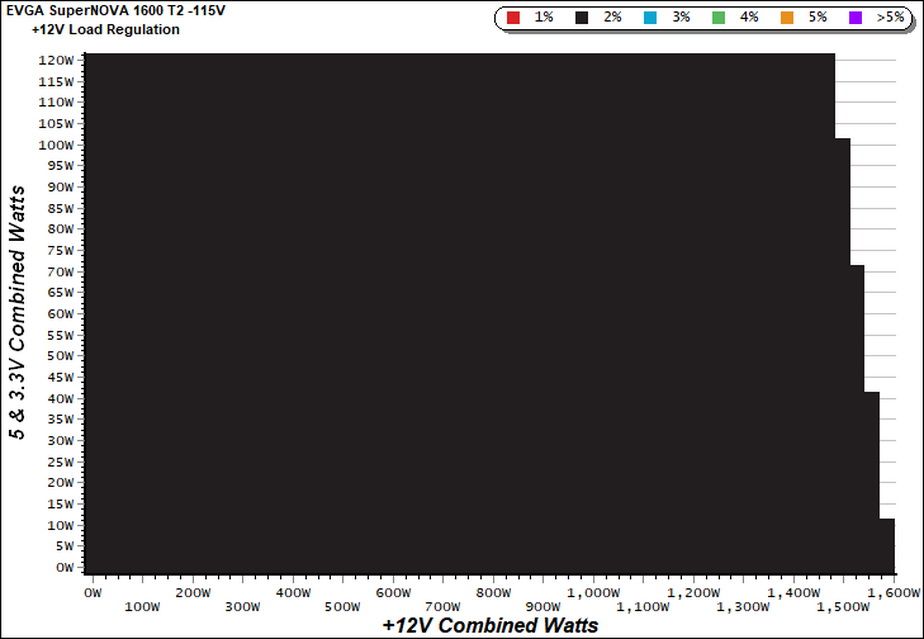This screenshot has width=924, height=639.
Task: Click the red 1% legend swatch
Action: (513, 18)
